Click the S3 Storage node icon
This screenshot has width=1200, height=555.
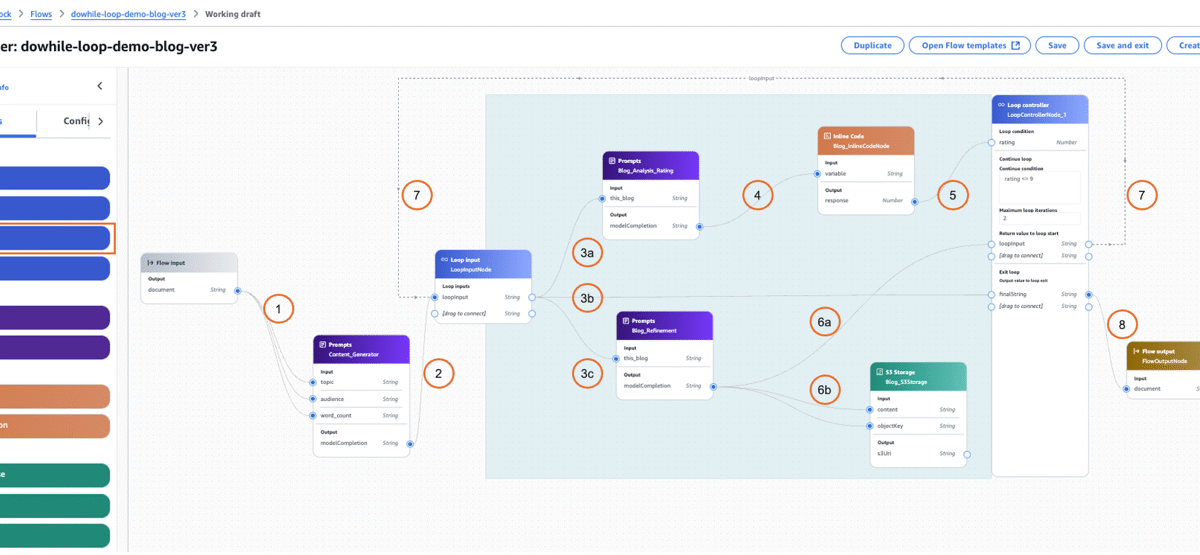pos(877,371)
